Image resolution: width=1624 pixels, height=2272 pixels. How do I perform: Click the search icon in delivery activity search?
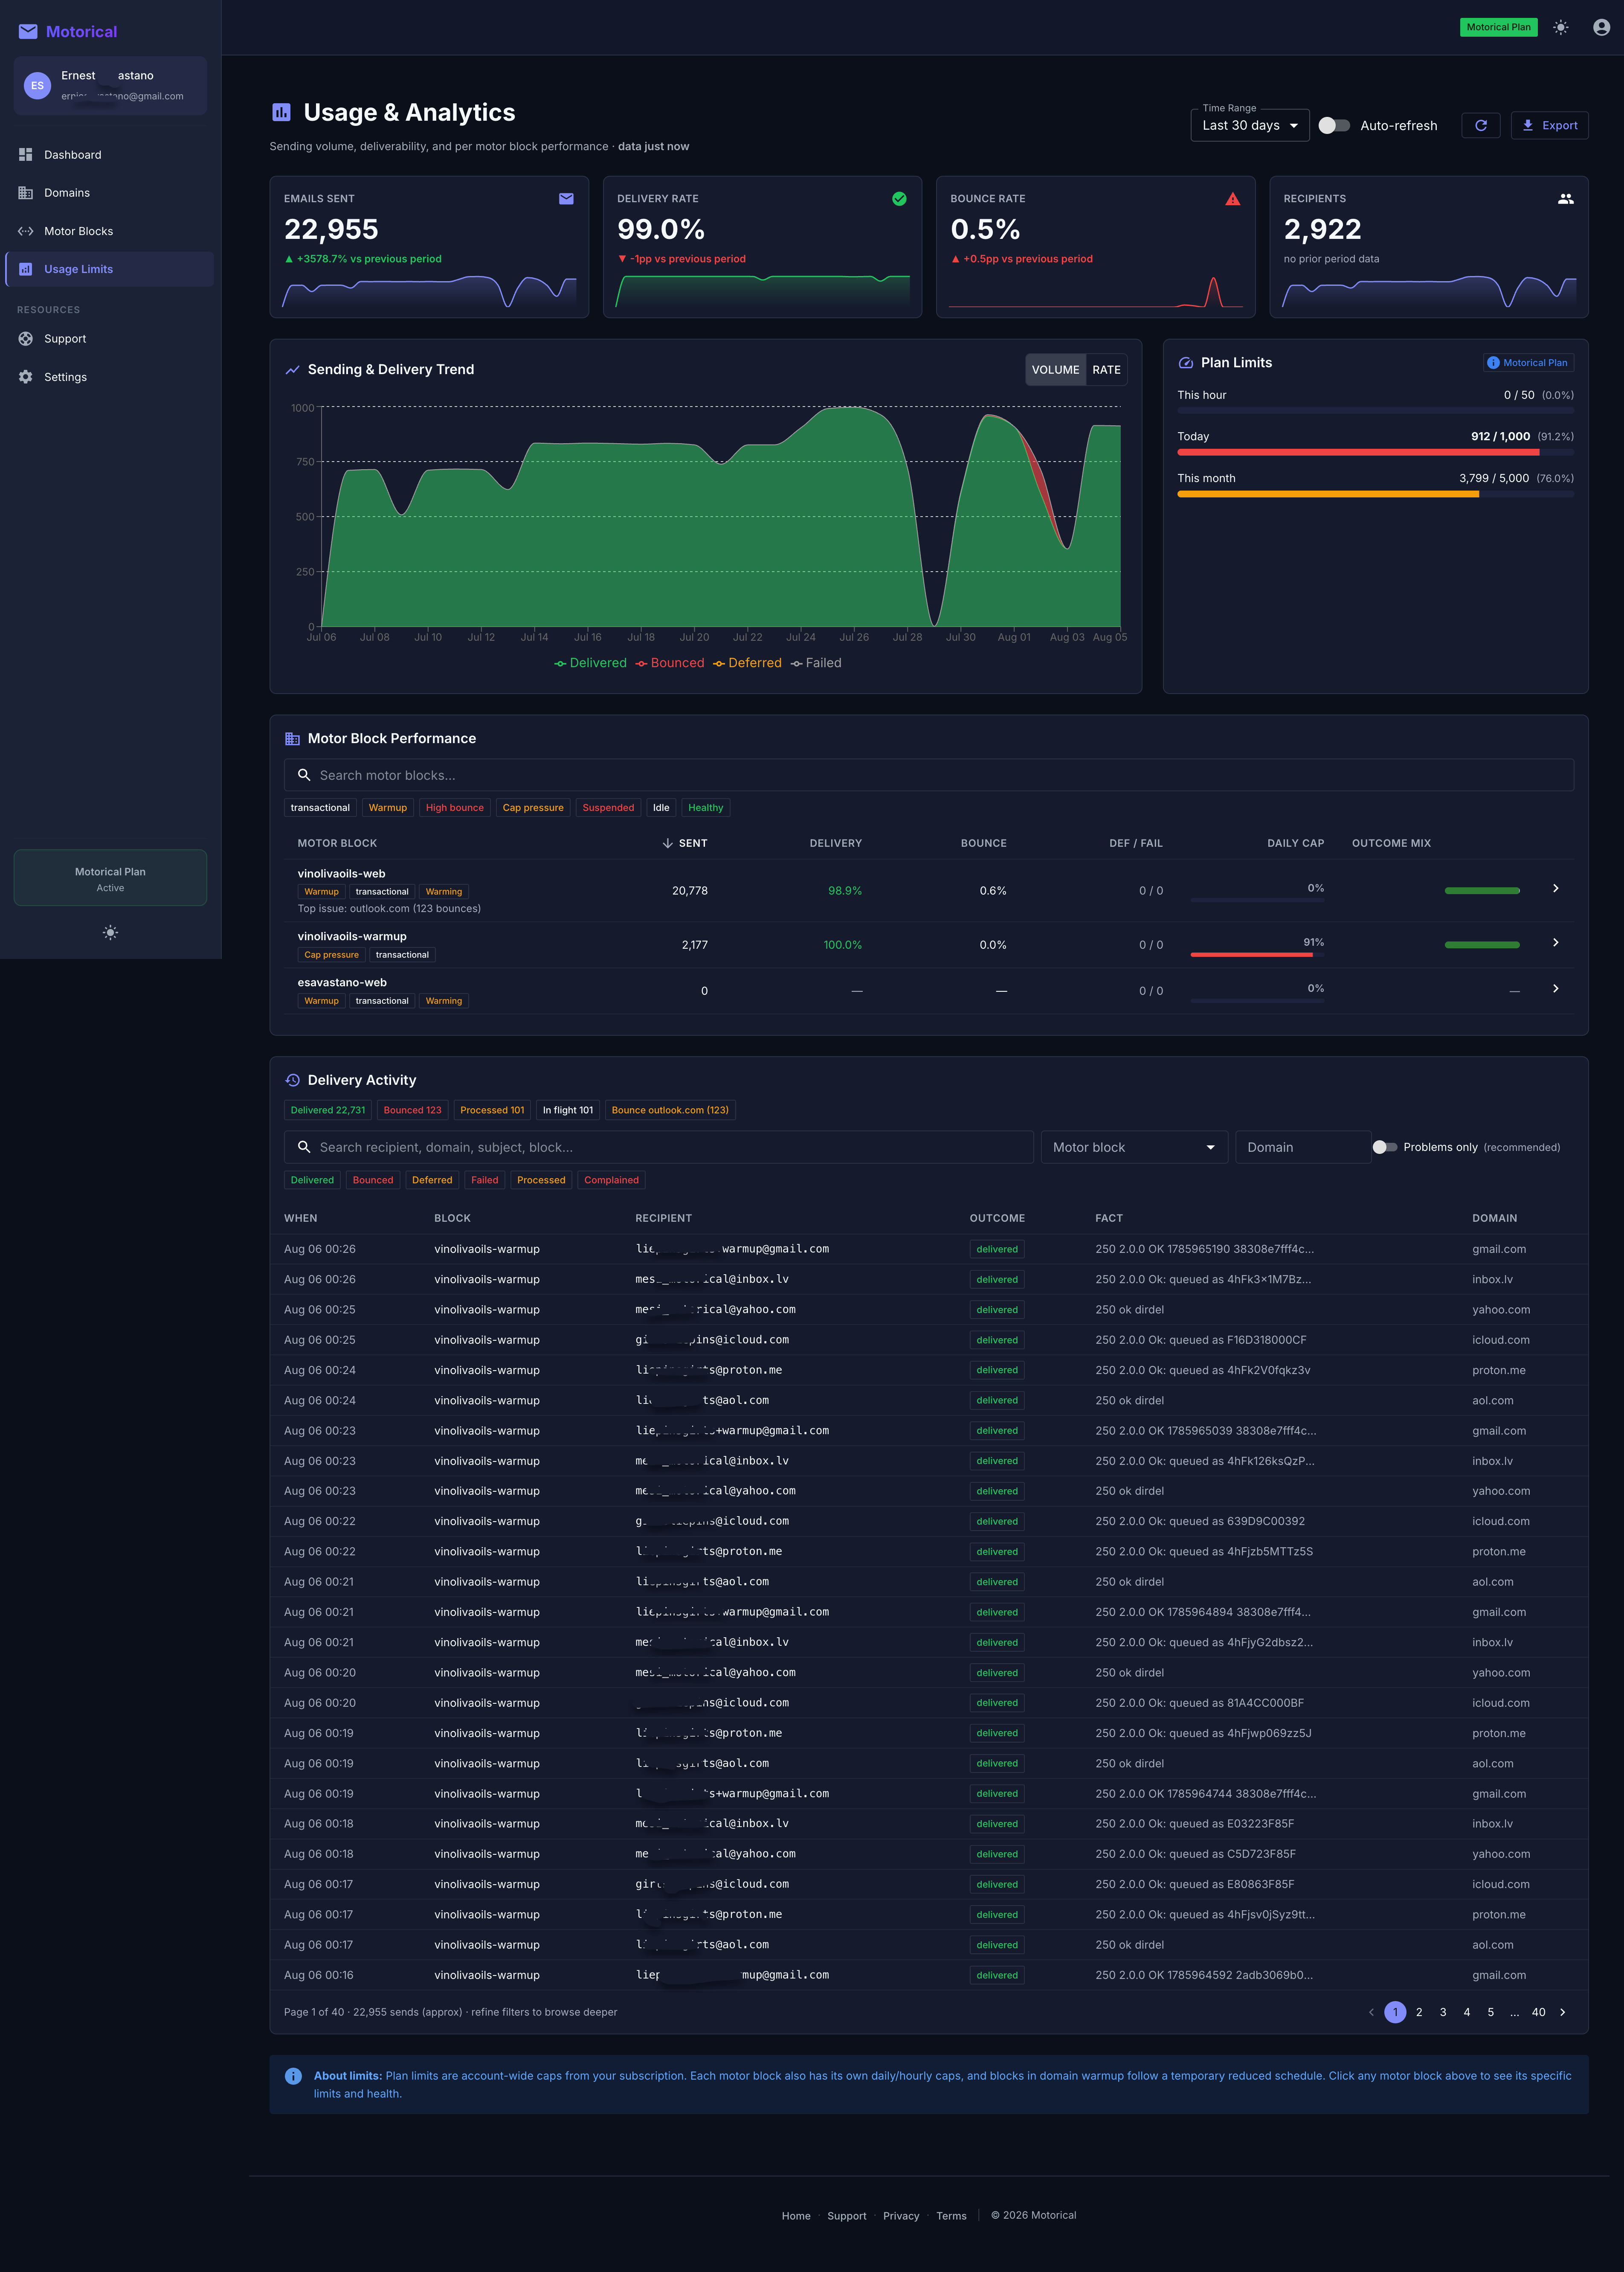[x=304, y=1147]
